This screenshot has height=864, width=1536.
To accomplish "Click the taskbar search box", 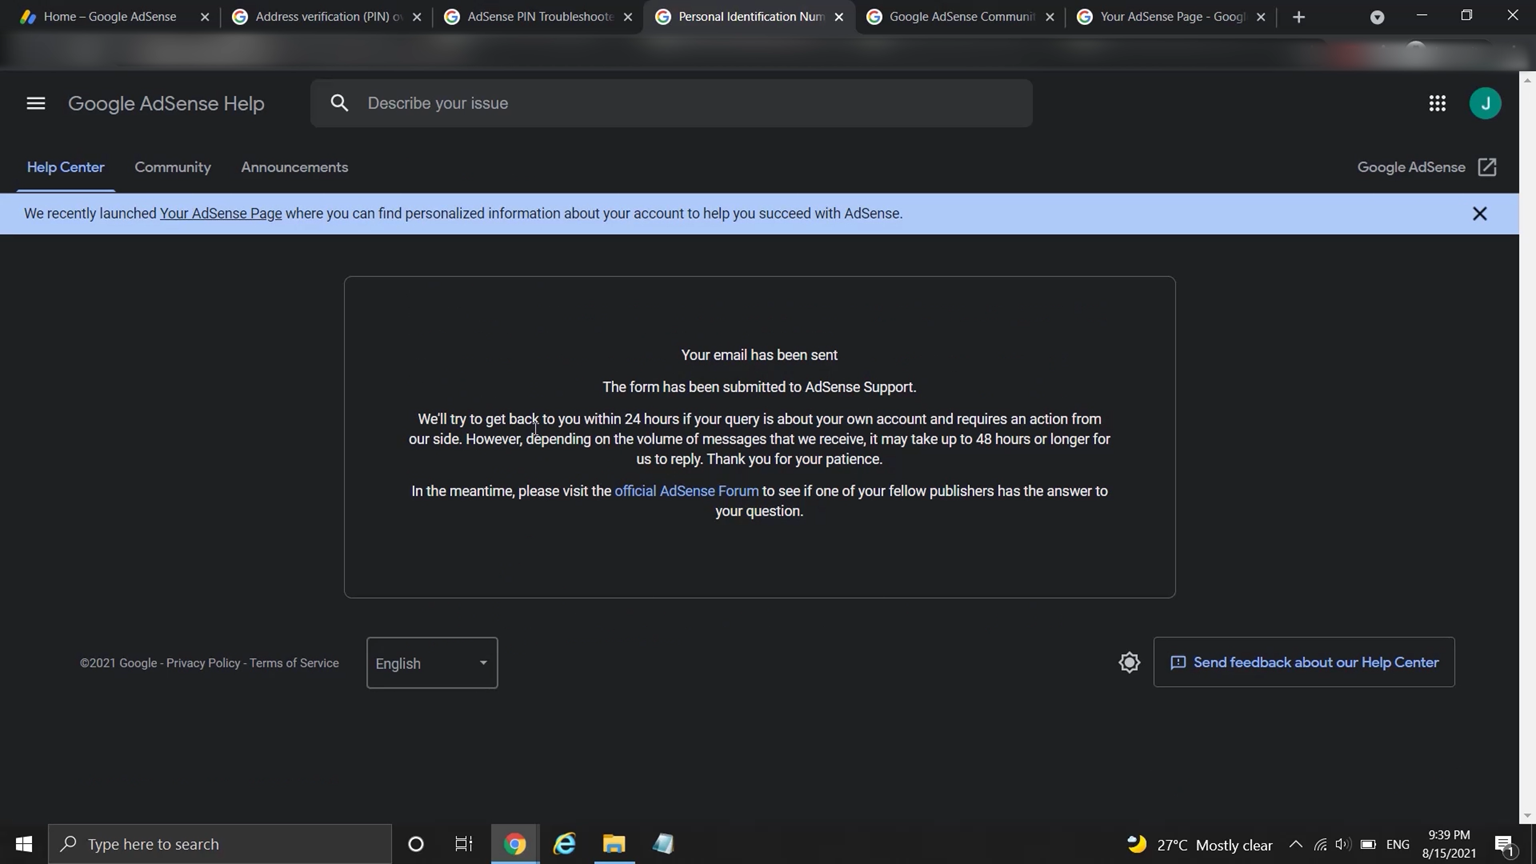I will click(x=220, y=844).
